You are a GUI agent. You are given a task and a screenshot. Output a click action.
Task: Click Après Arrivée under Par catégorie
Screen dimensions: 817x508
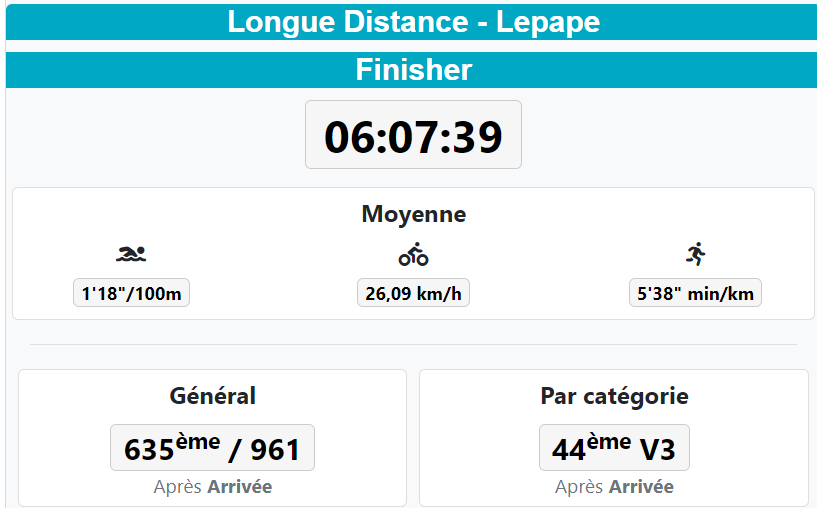click(614, 487)
